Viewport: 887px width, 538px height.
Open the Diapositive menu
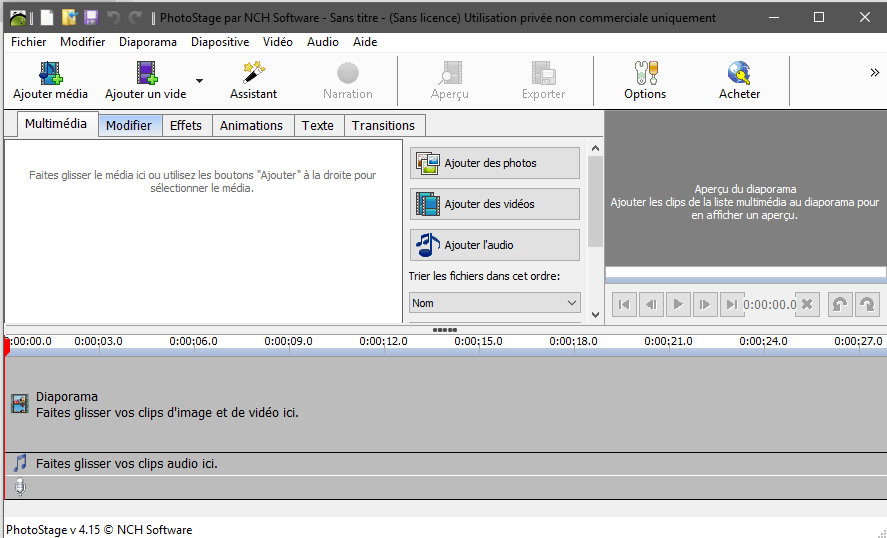tap(220, 42)
